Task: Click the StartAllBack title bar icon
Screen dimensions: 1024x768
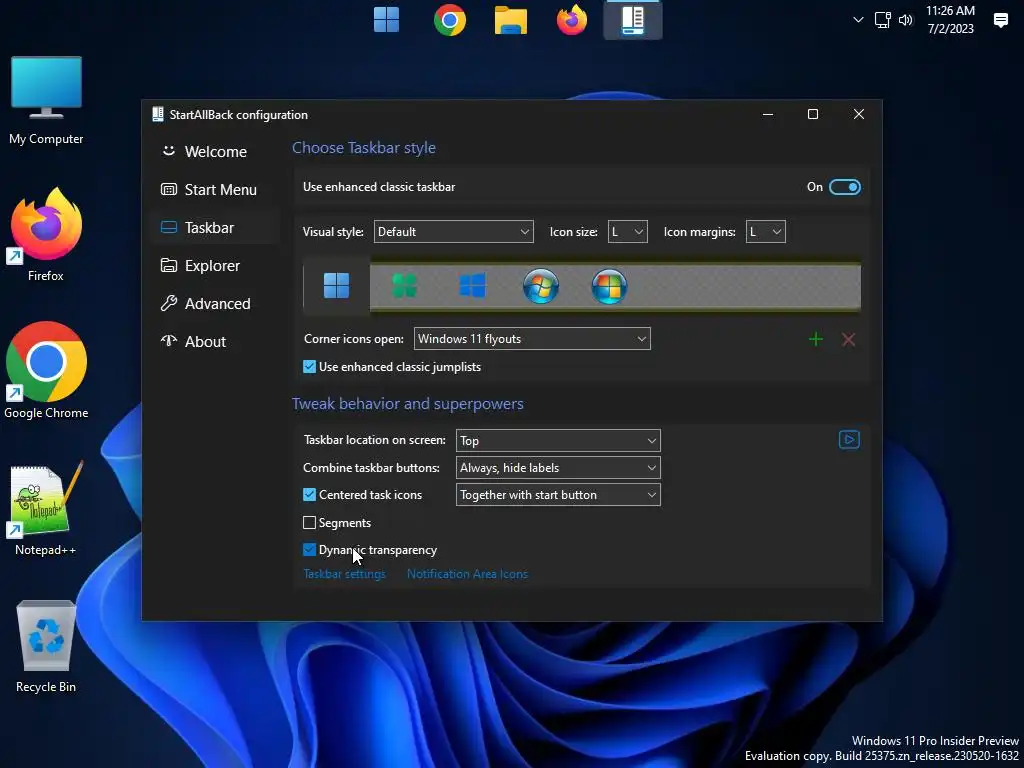Action: pos(158,114)
